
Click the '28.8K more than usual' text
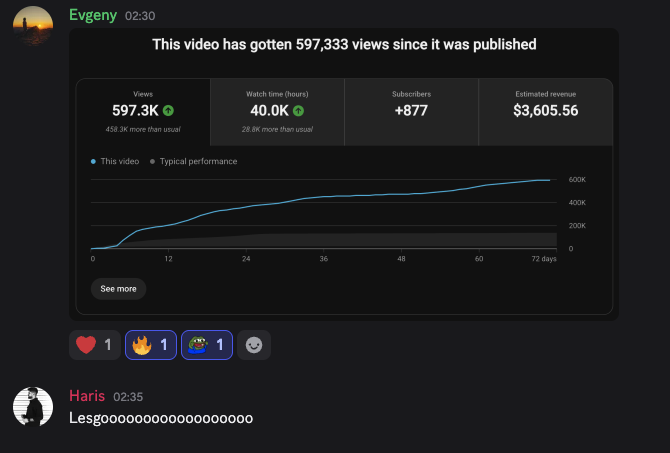[277, 129]
